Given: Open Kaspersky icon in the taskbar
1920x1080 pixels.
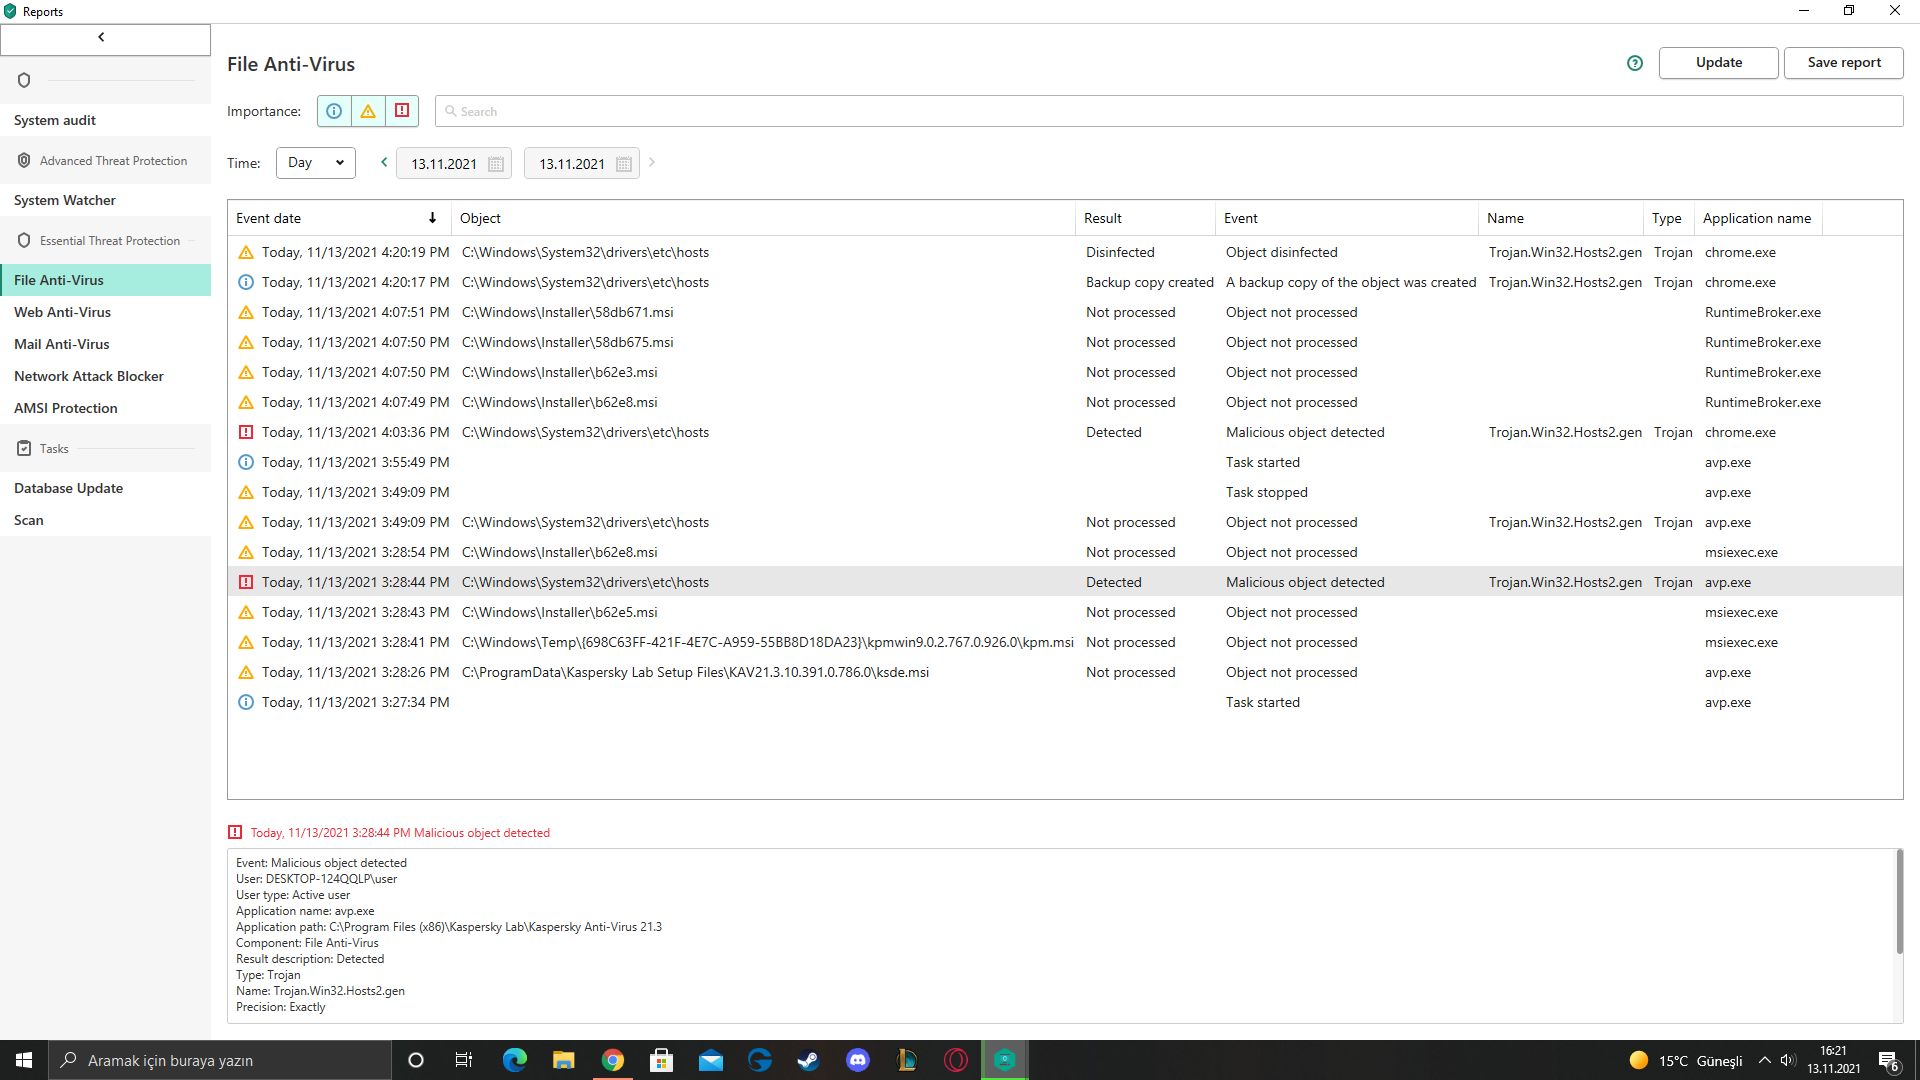Looking at the screenshot, I should pyautogui.click(x=1005, y=1060).
